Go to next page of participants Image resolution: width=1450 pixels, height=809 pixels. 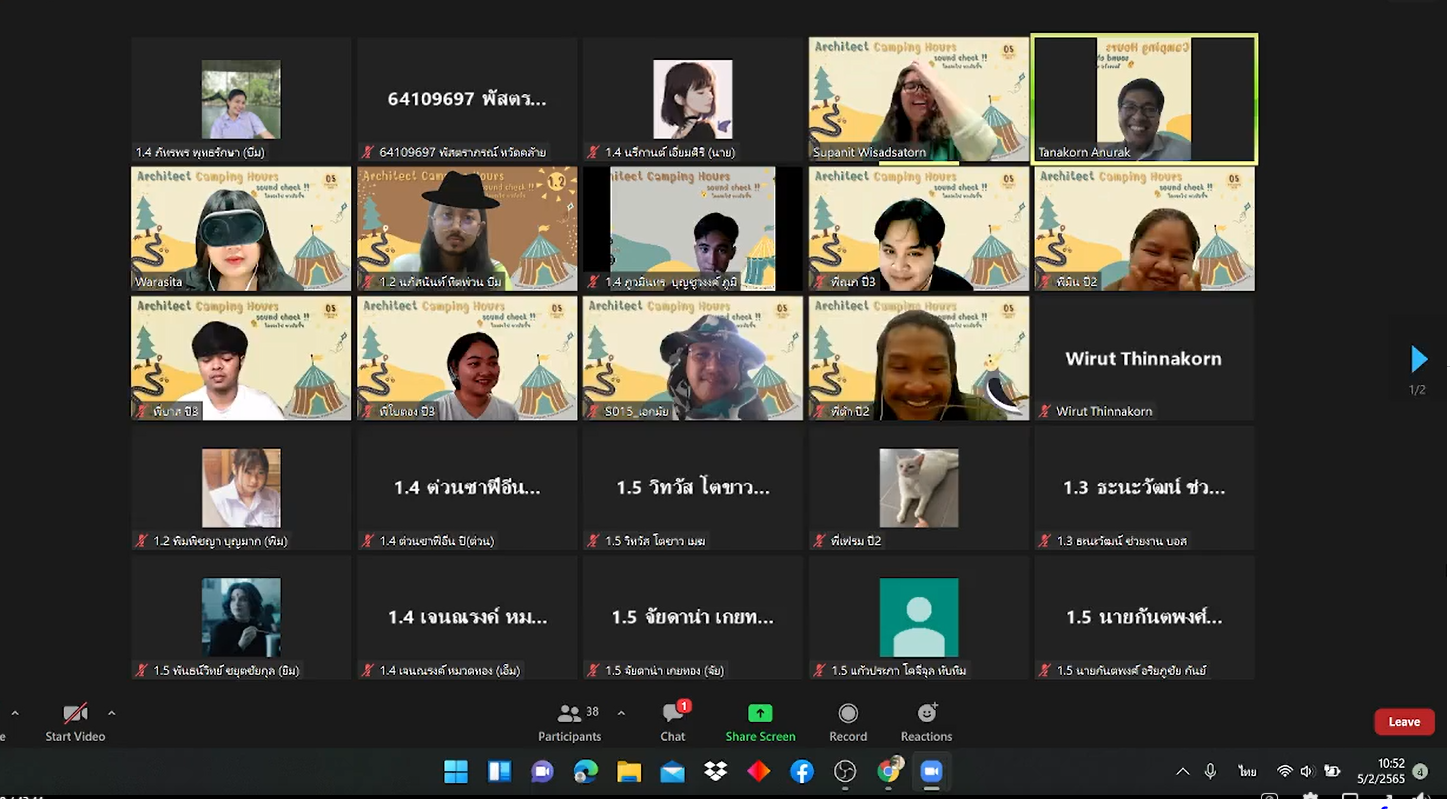click(1418, 359)
